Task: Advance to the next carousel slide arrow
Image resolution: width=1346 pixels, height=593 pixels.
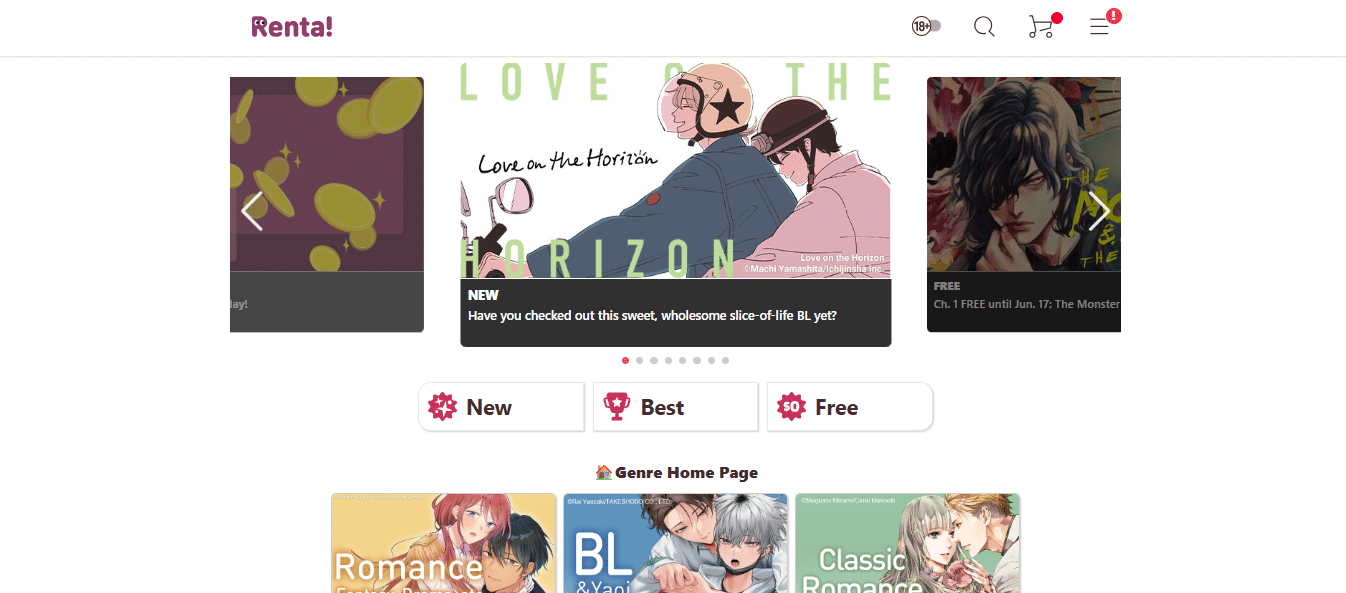Action: coord(1098,211)
